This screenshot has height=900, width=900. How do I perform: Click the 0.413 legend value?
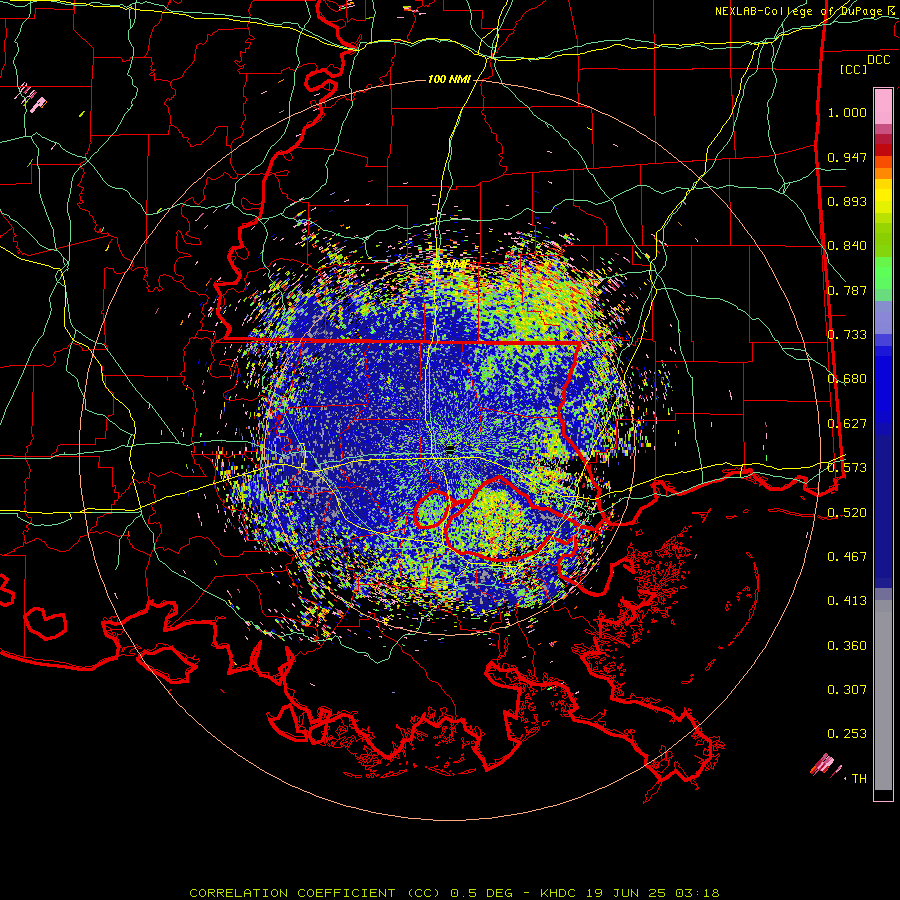pos(847,601)
